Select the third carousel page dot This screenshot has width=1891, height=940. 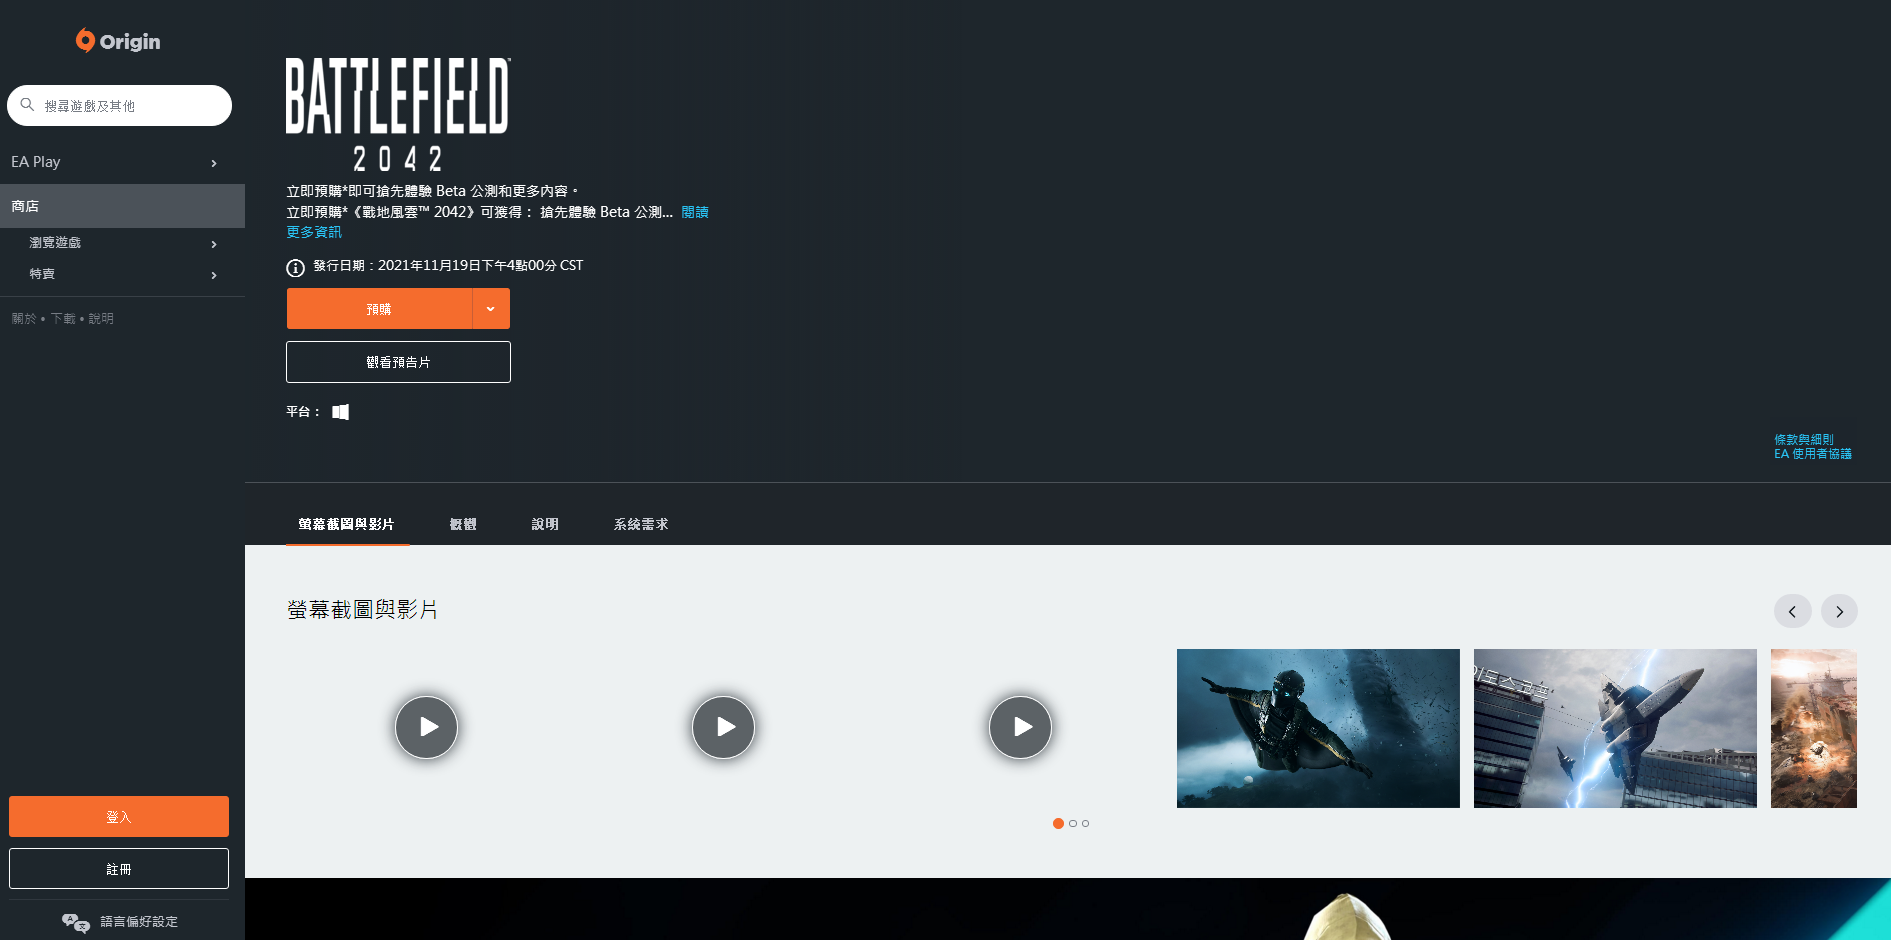1085,824
